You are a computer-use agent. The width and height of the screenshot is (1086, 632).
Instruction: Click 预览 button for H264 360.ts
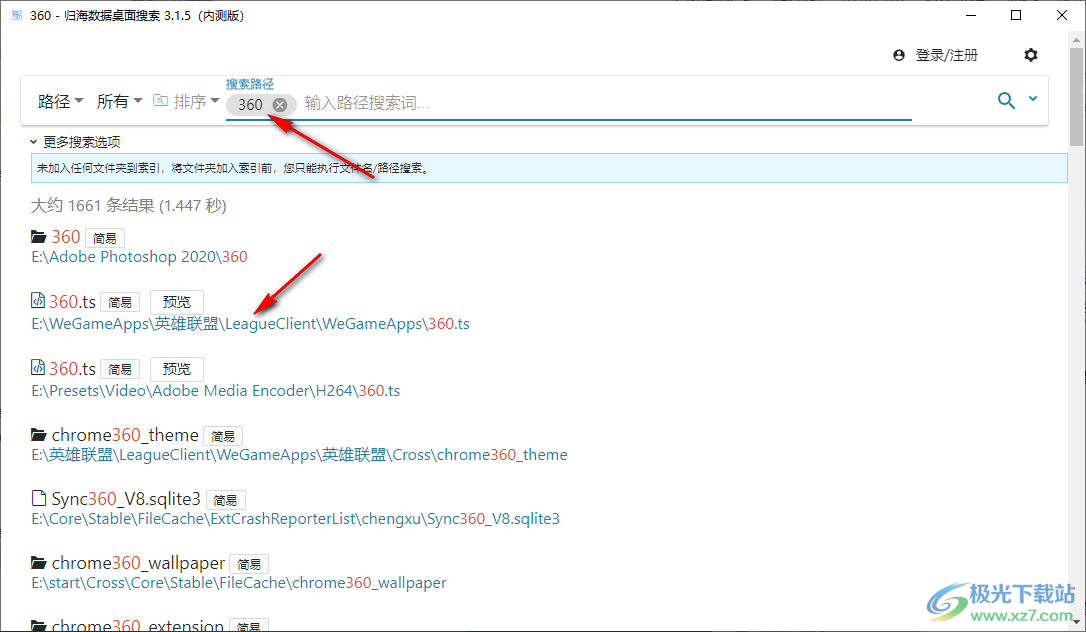177,369
